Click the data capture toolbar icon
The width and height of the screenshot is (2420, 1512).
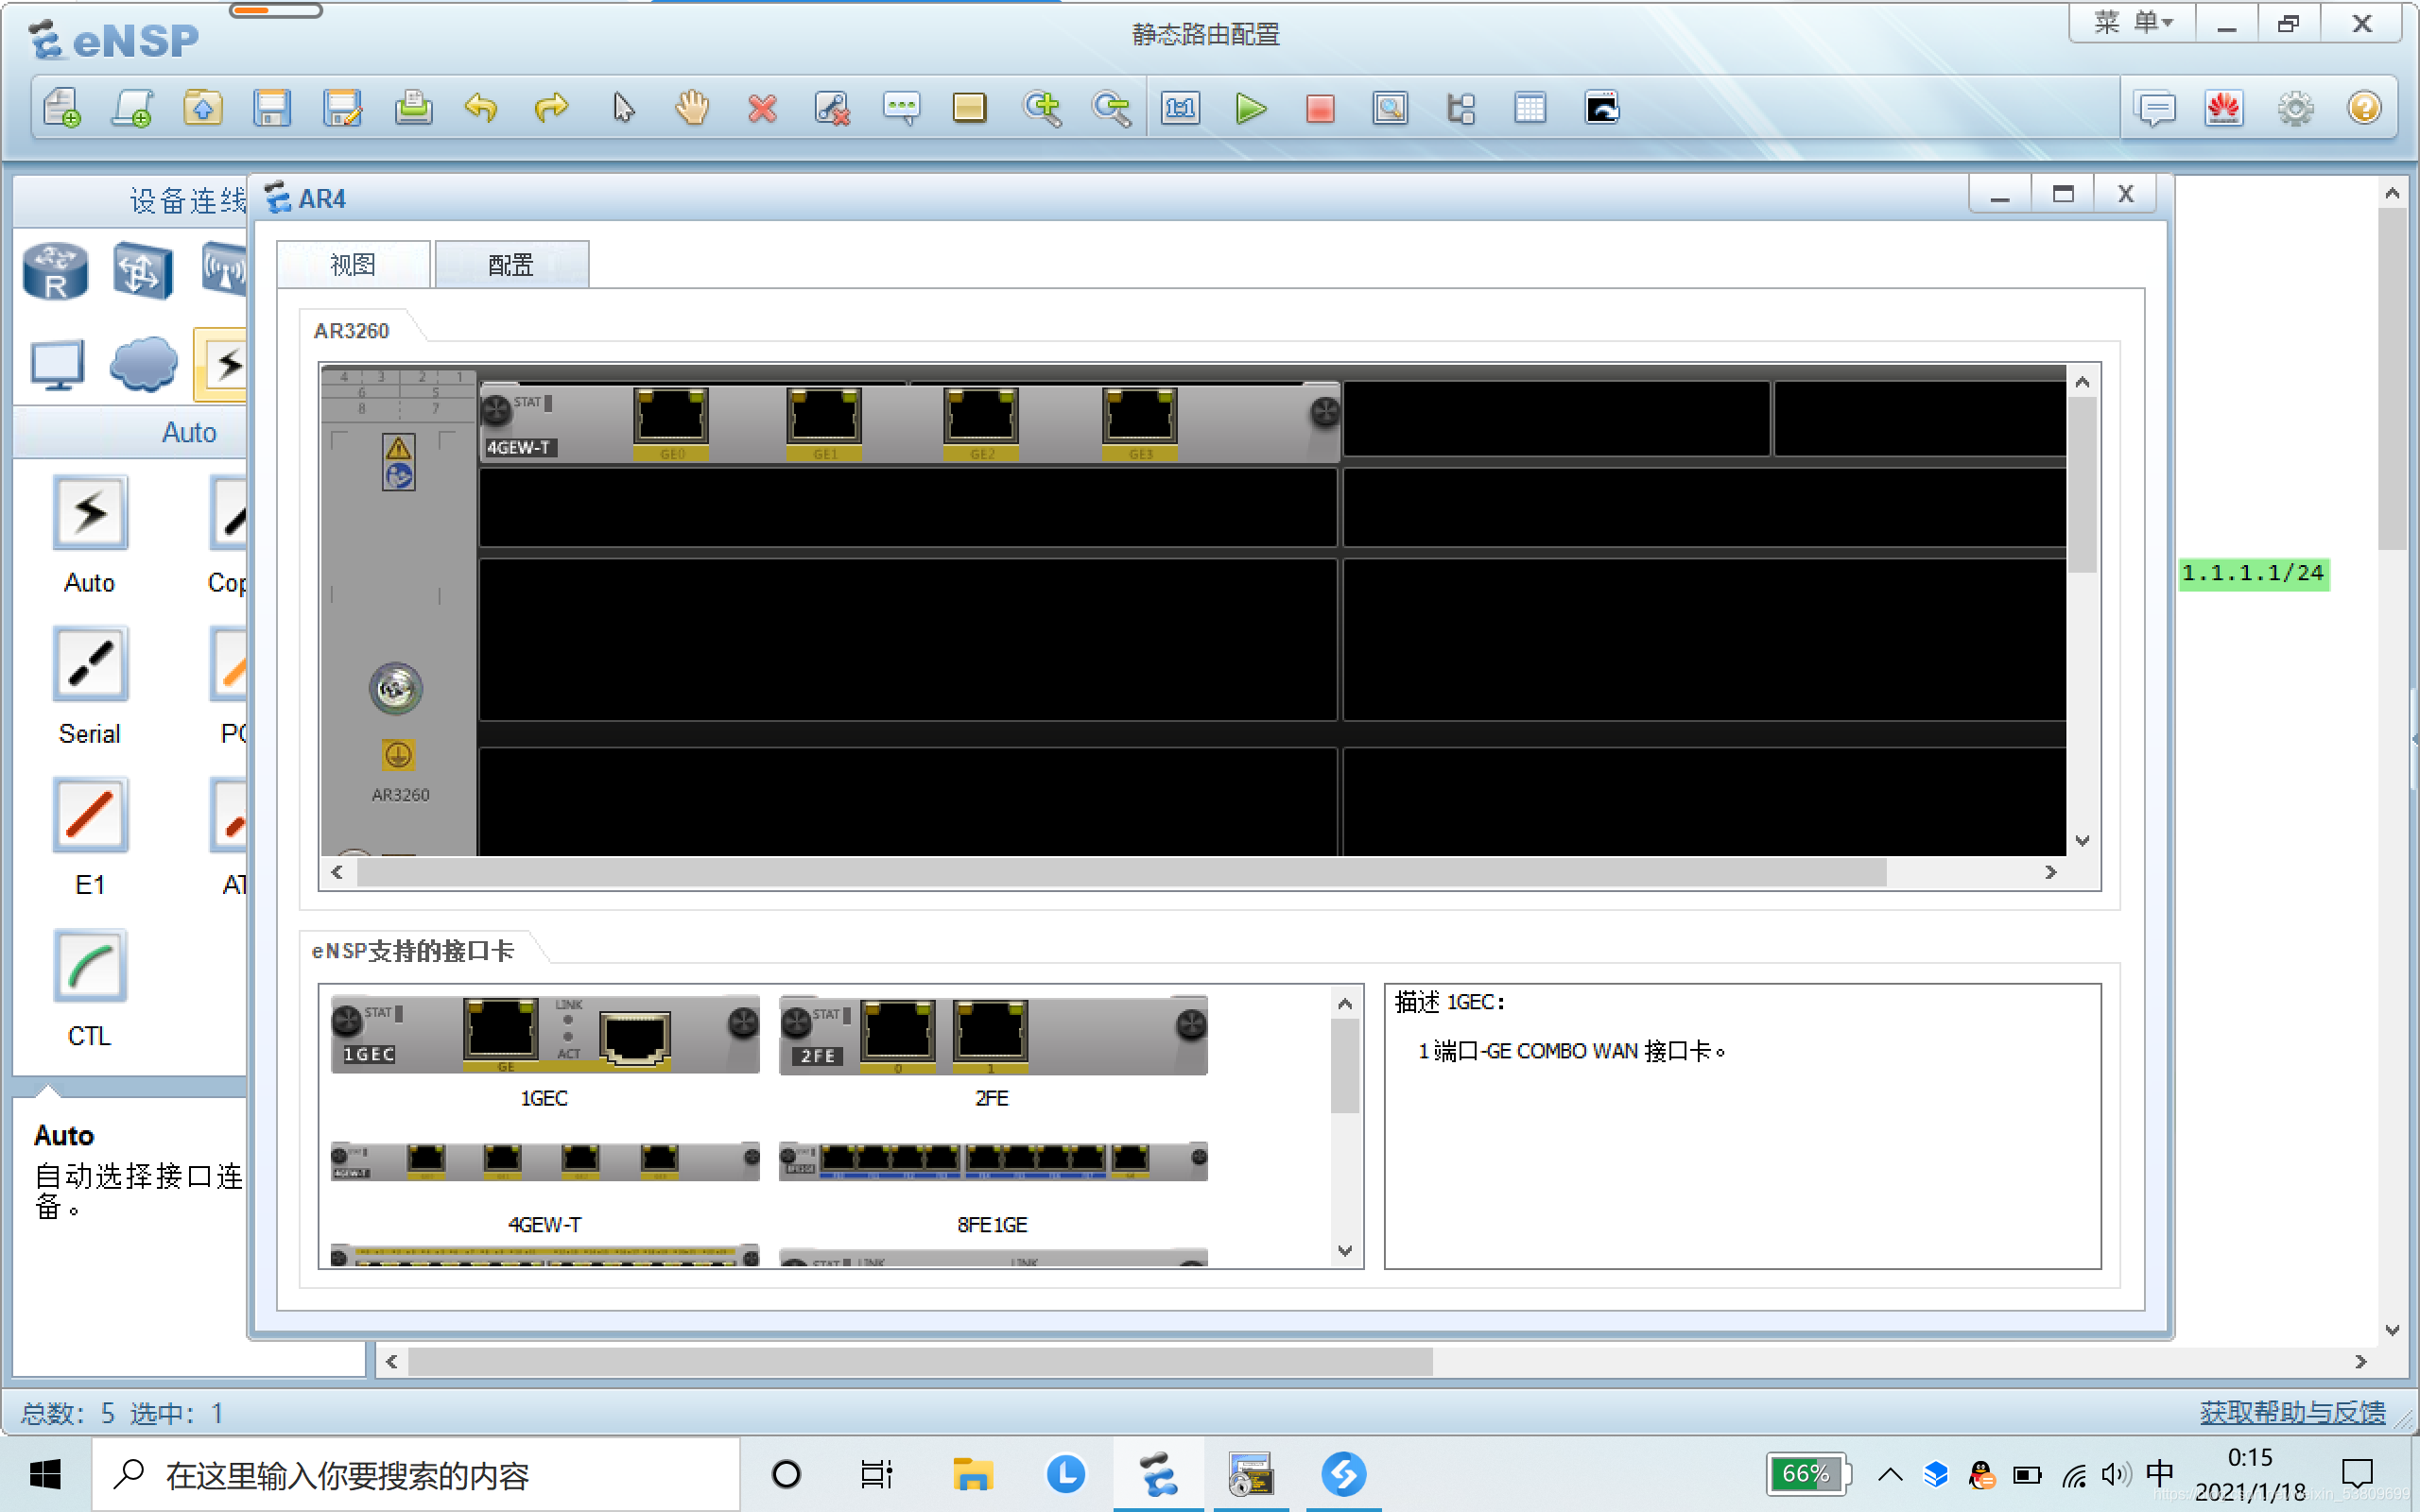tap(1390, 108)
